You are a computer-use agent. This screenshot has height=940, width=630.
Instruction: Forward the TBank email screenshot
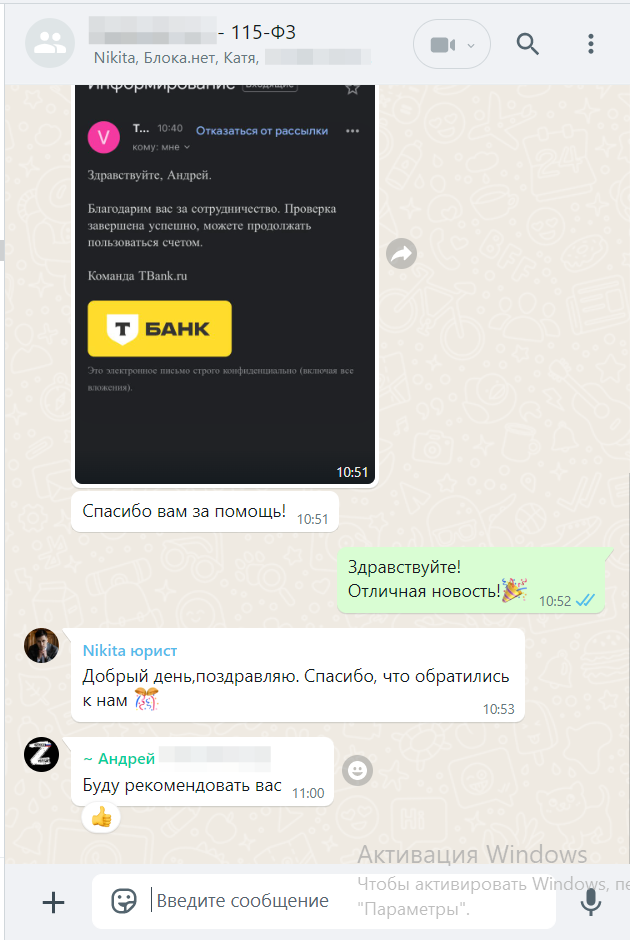402,254
